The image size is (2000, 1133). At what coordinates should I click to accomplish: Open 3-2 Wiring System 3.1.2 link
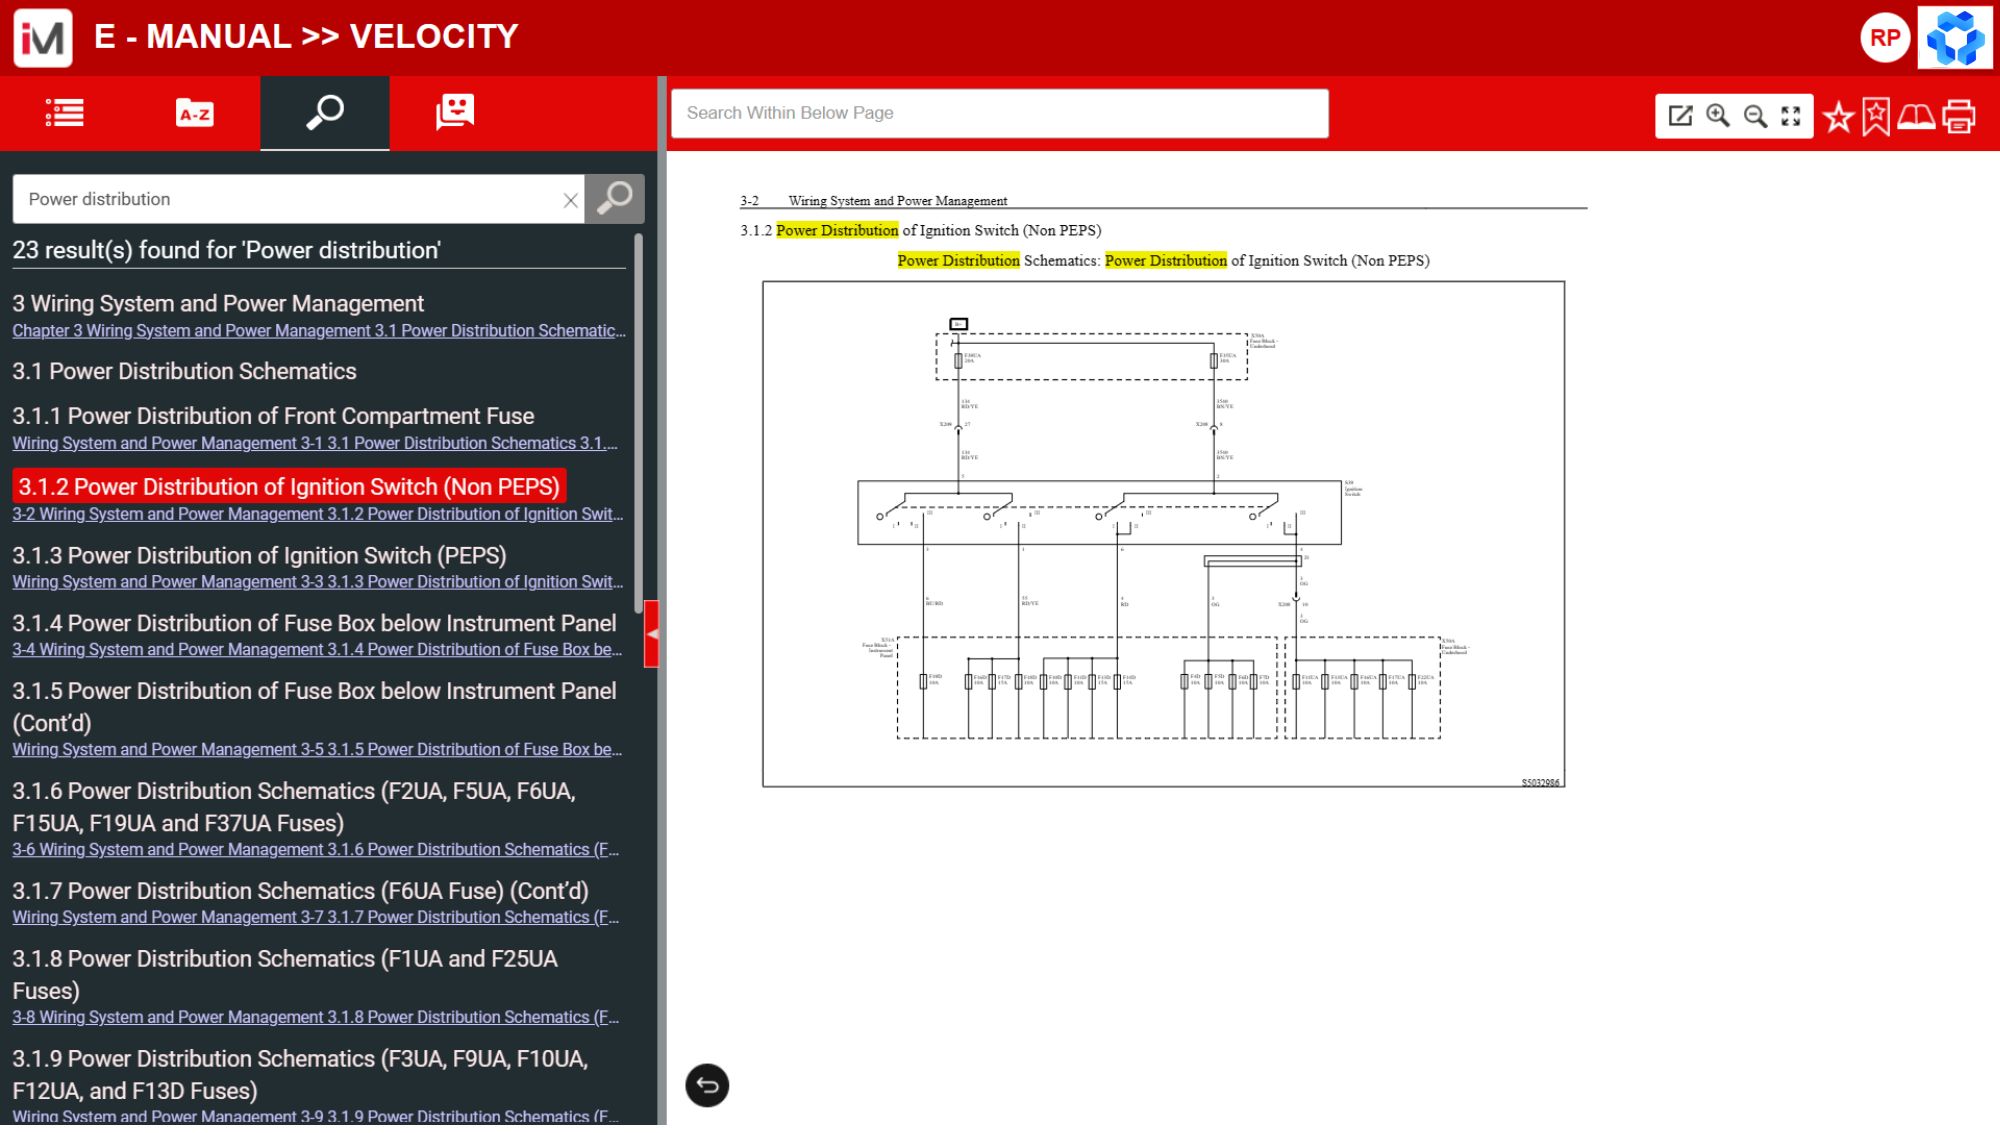tap(317, 517)
